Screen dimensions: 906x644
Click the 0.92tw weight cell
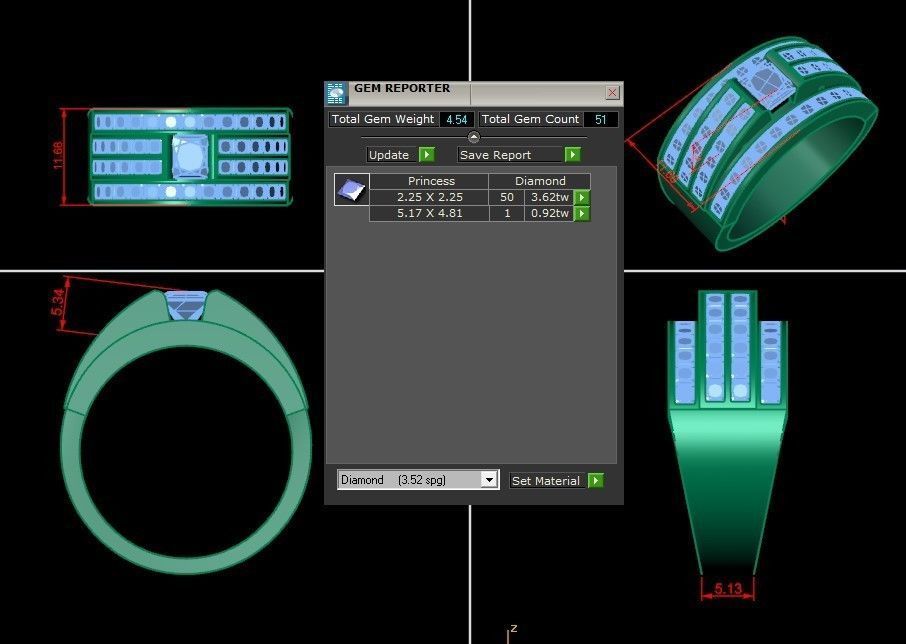[x=549, y=213]
